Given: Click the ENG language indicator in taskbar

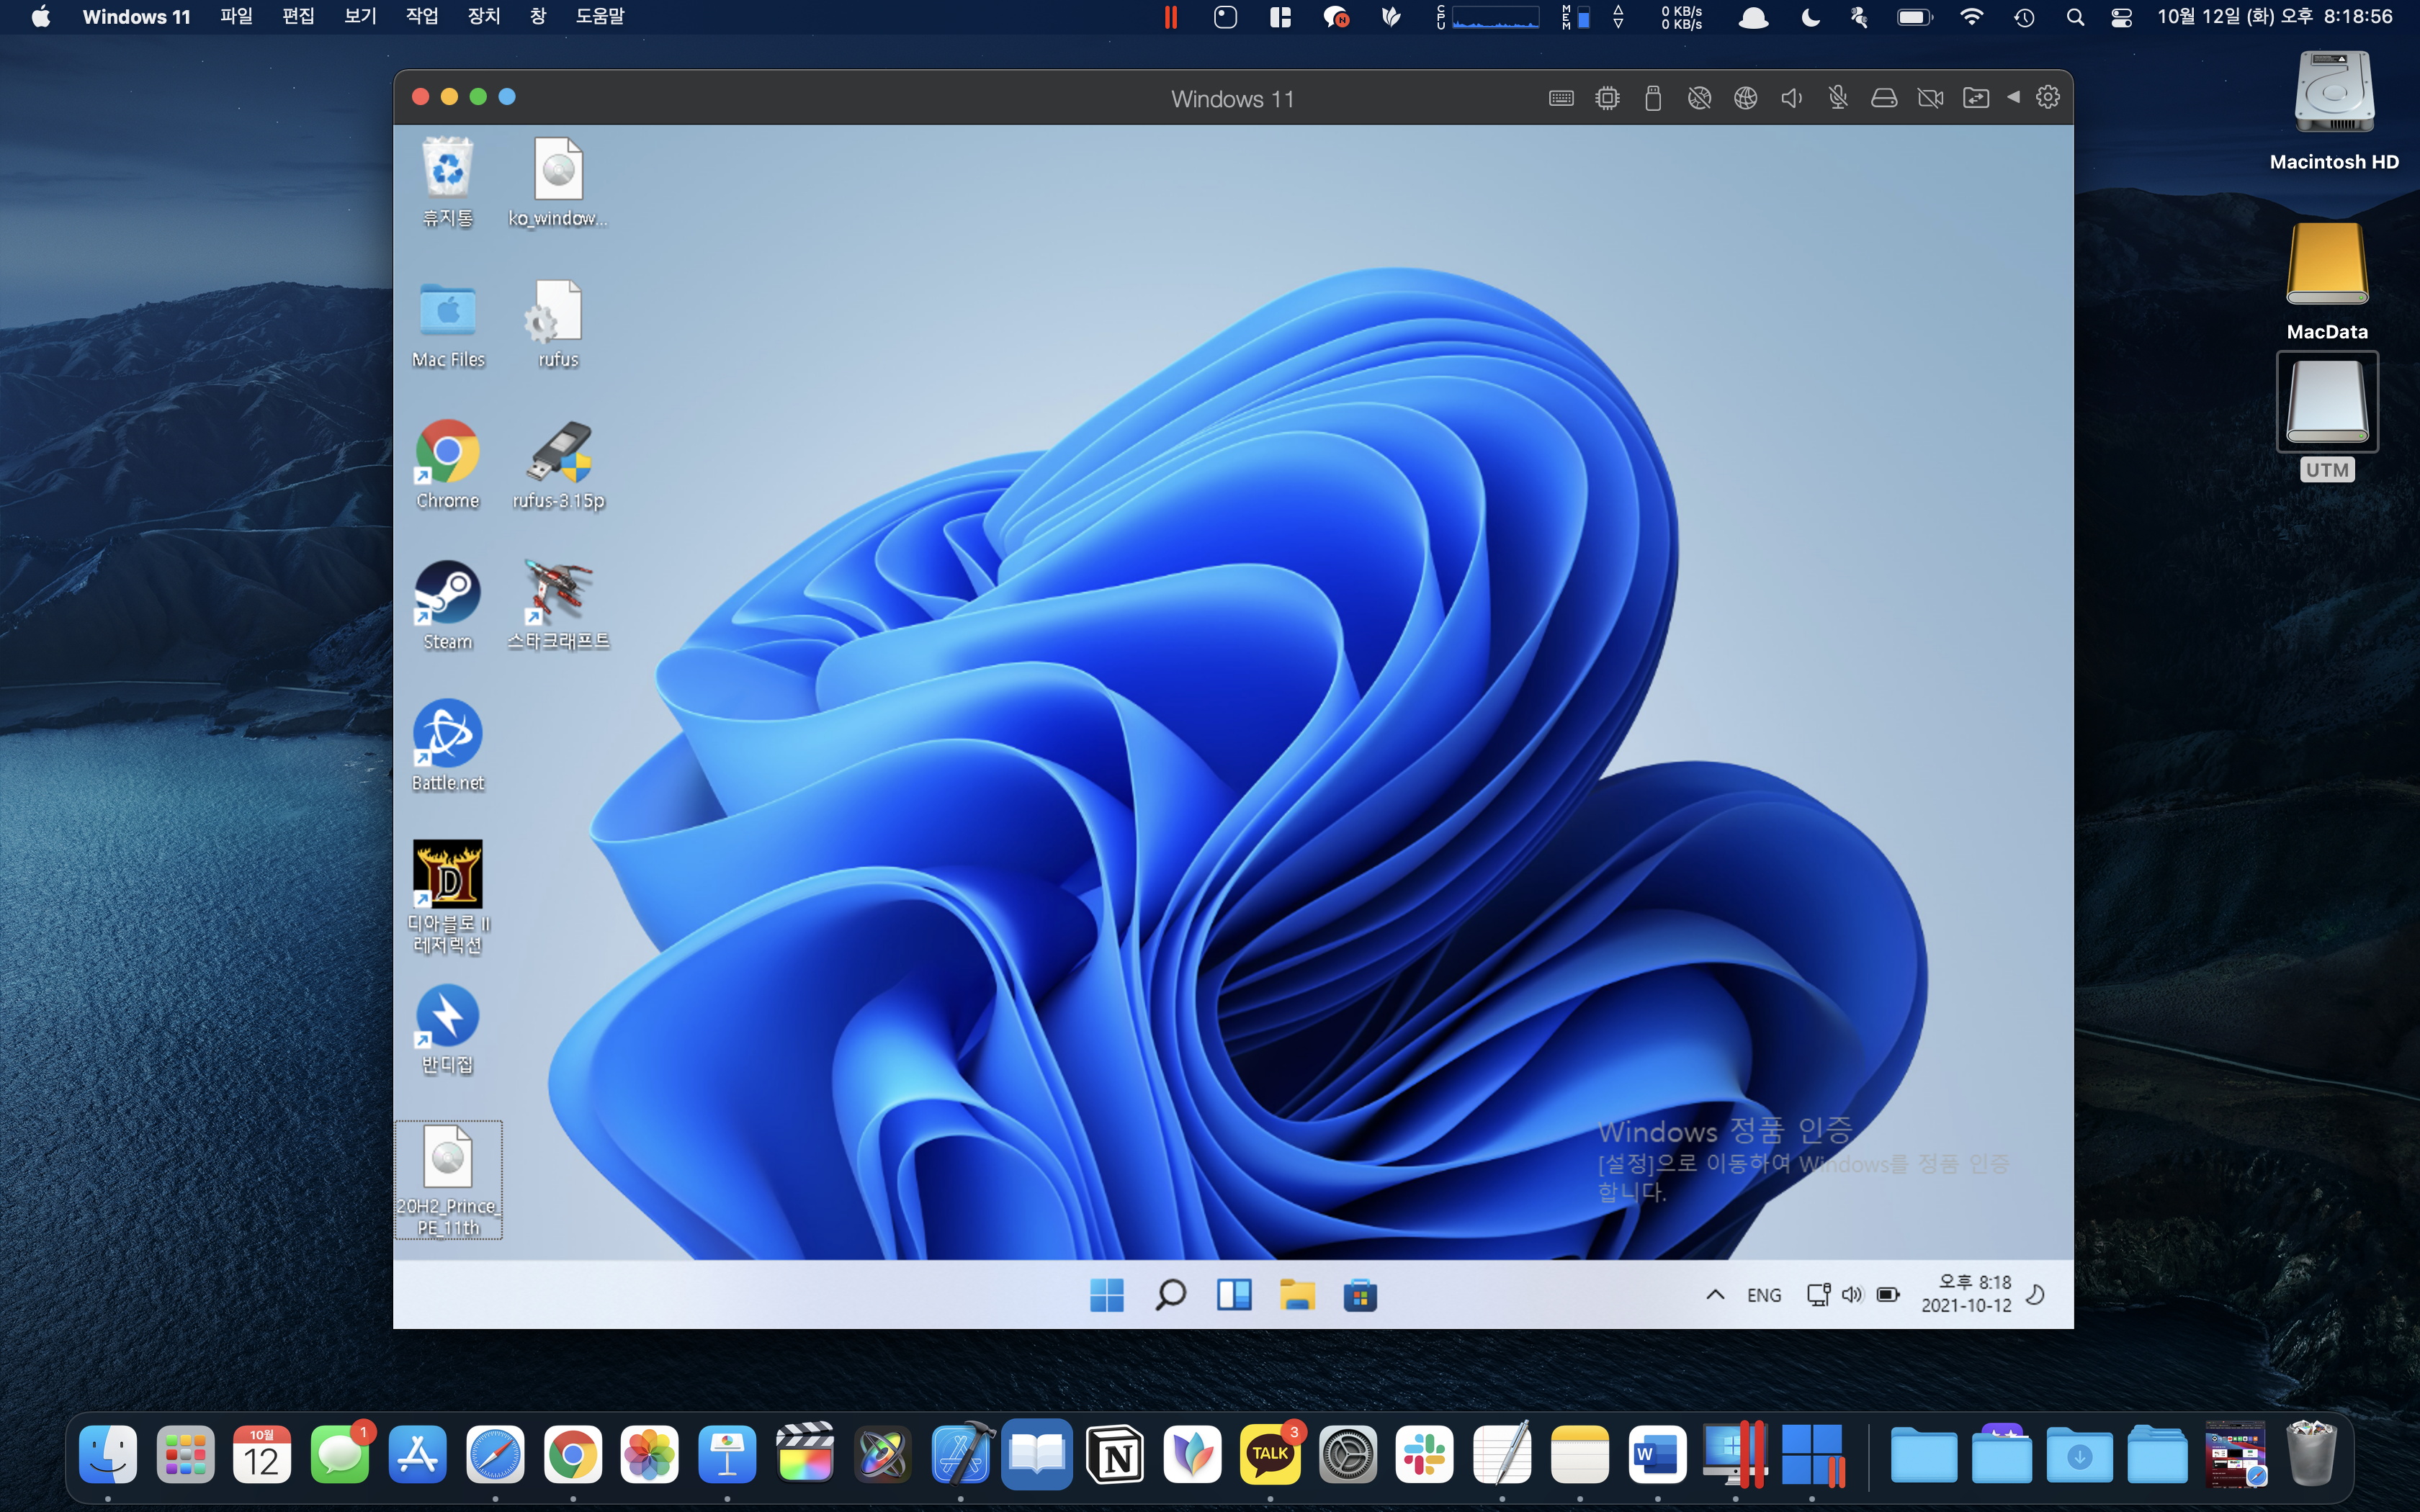Looking at the screenshot, I should (1764, 1295).
